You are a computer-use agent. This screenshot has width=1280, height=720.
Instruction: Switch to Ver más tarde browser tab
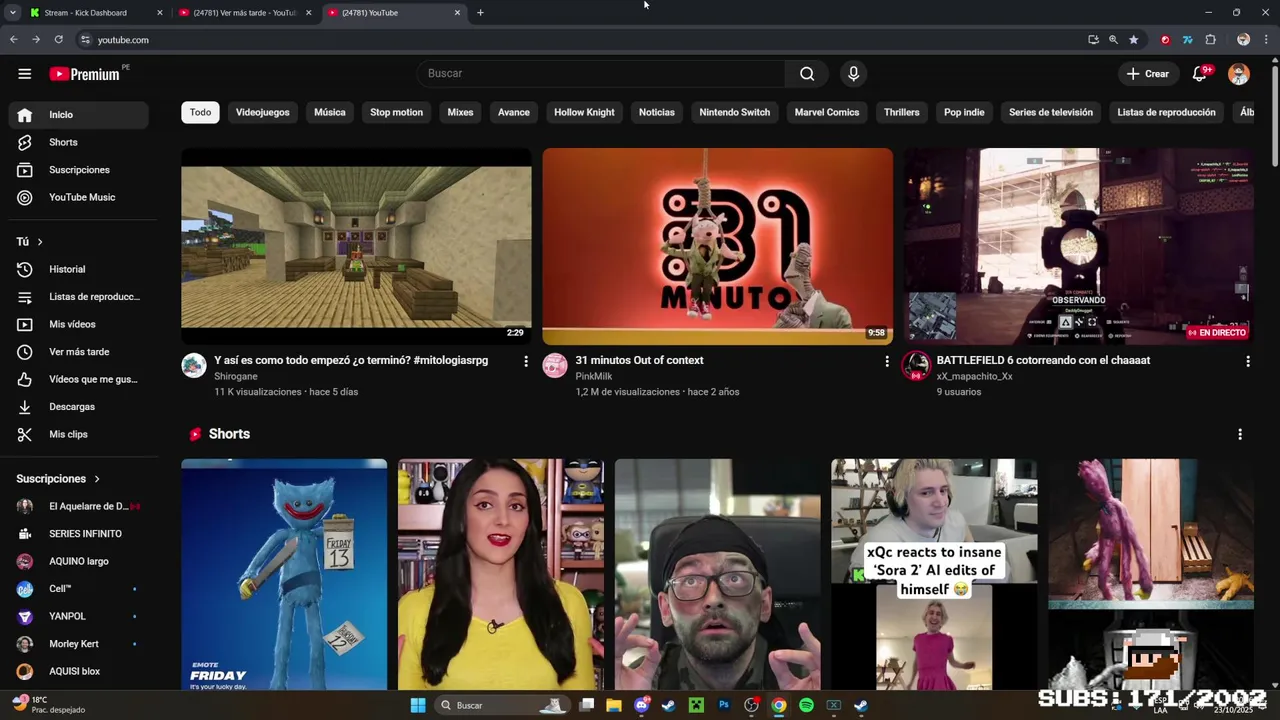(x=245, y=13)
